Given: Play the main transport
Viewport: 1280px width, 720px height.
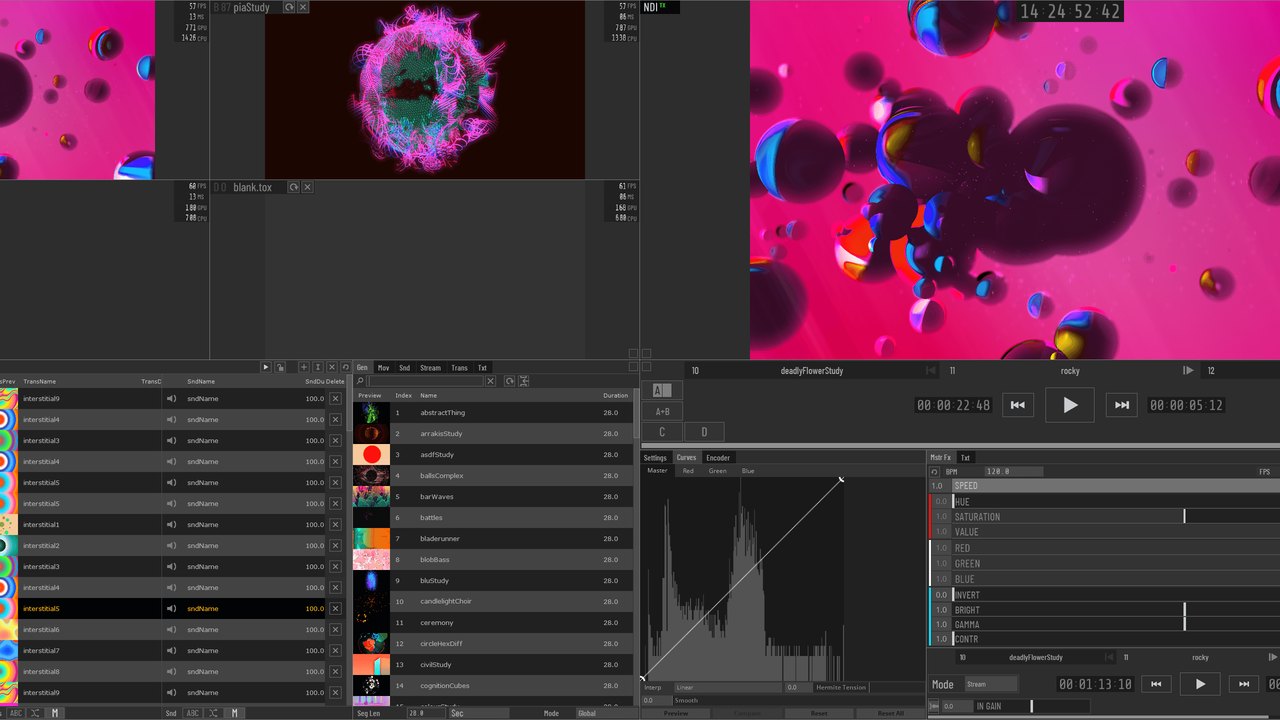Looking at the screenshot, I should [x=1070, y=405].
